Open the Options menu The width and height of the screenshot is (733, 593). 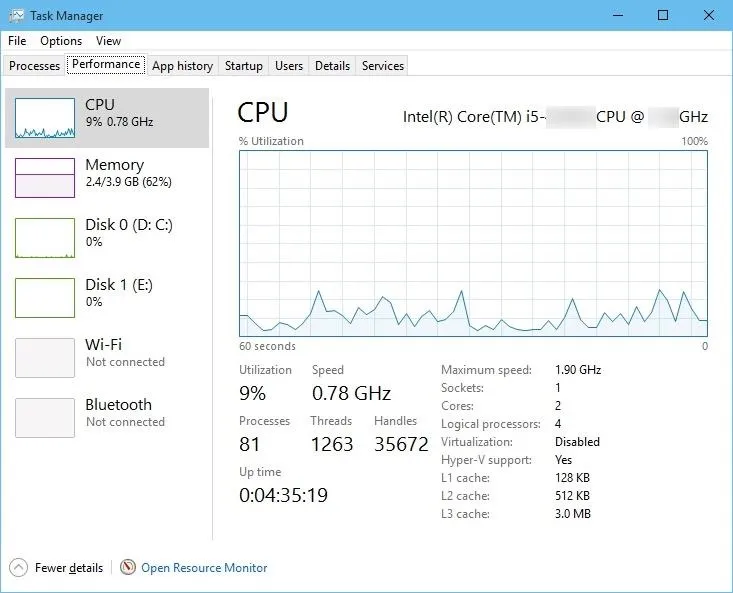click(x=61, y=41)
